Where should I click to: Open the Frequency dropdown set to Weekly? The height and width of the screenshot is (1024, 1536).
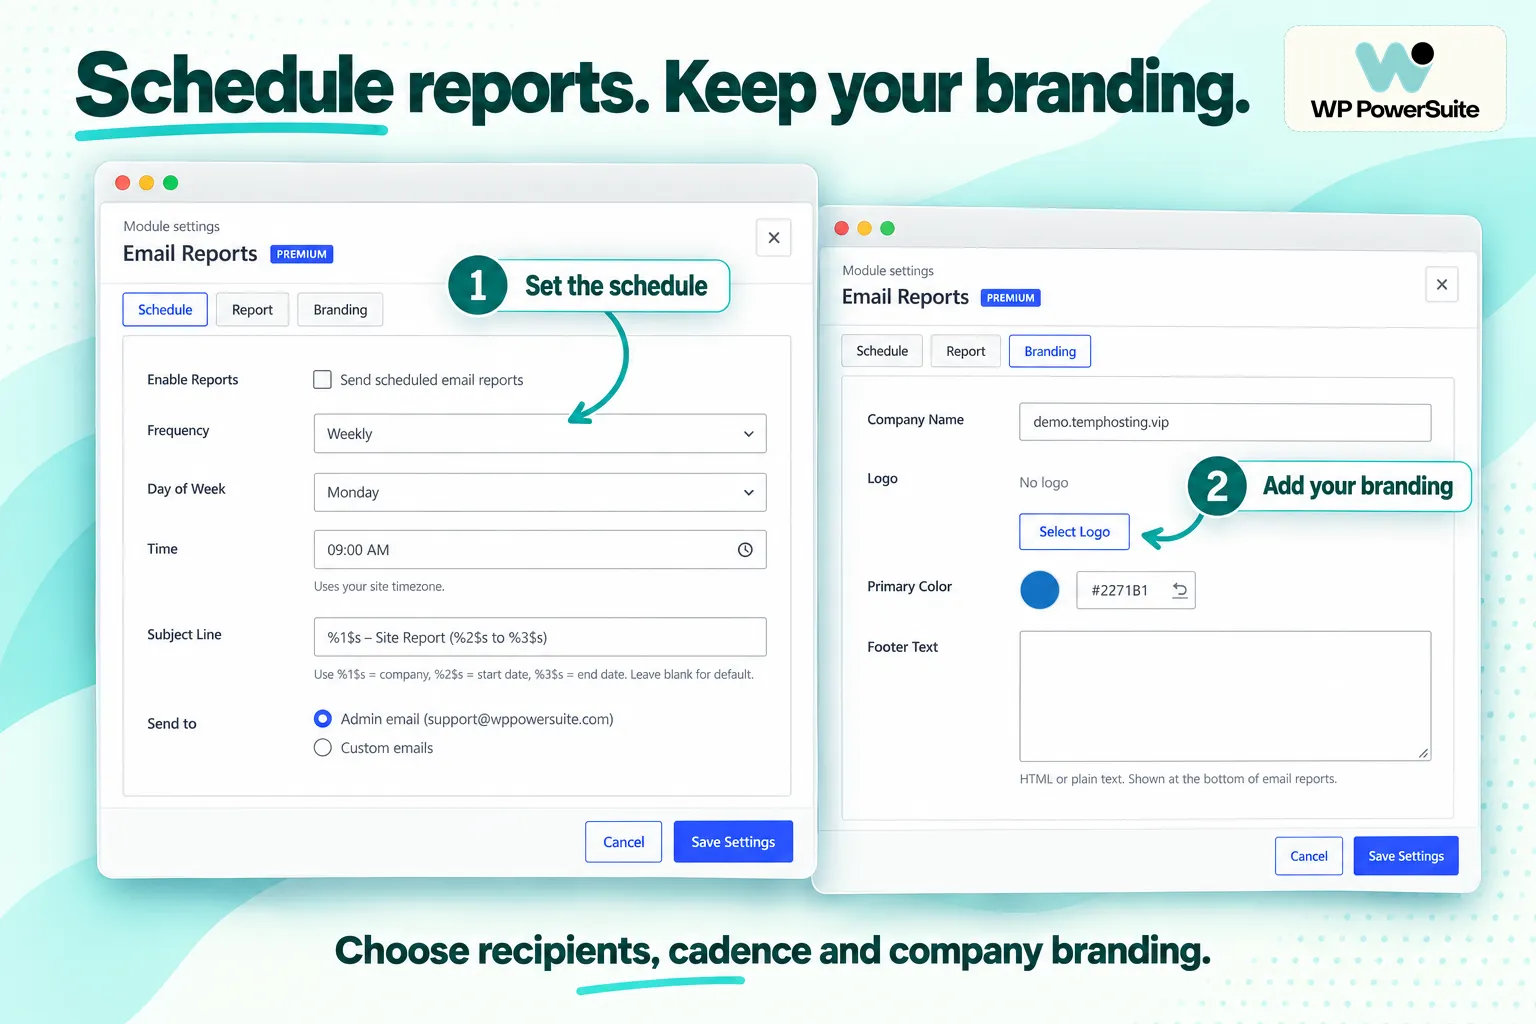tap(540, 434)
